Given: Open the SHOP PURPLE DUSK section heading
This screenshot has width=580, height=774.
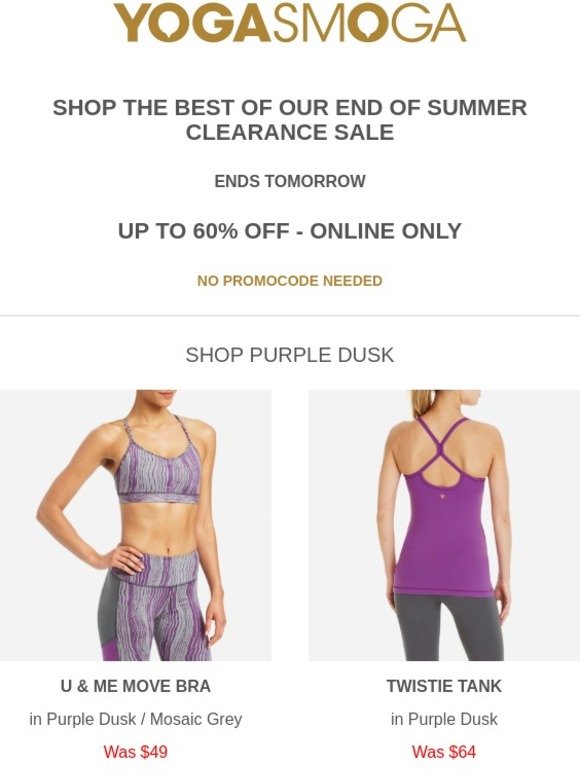Looking at the screenshot, I should pyautogui.click(x=290, y=355).
